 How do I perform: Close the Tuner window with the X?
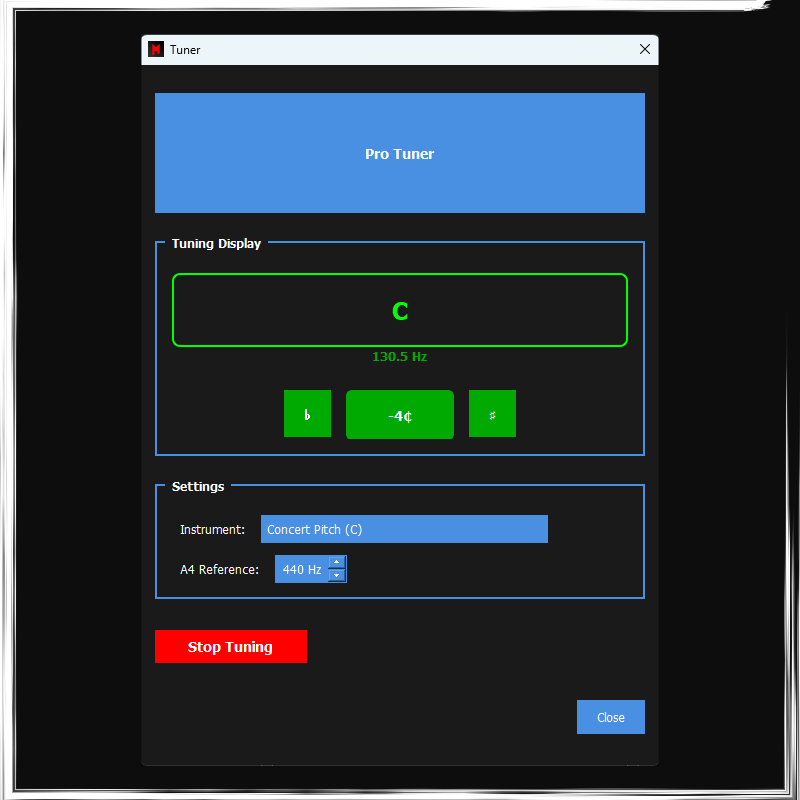pyautogui.click(x=645, y=49)
